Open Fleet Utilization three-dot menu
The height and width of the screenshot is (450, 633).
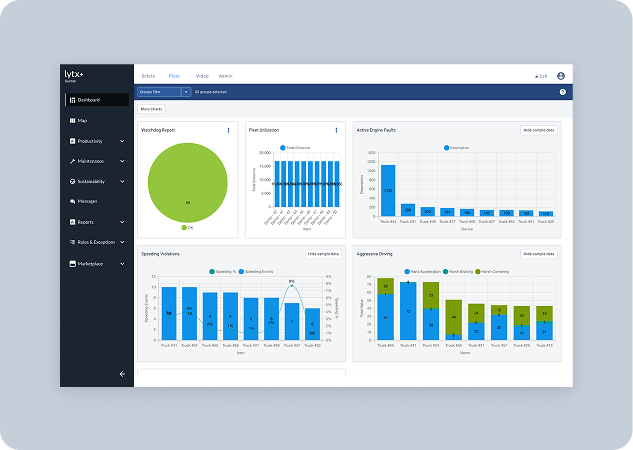point(336,130)
